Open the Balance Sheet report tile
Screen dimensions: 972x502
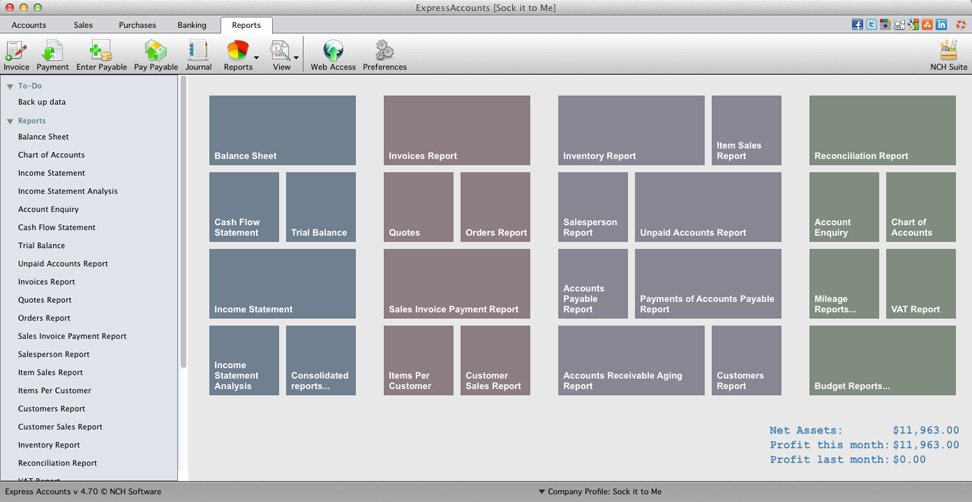283,130
